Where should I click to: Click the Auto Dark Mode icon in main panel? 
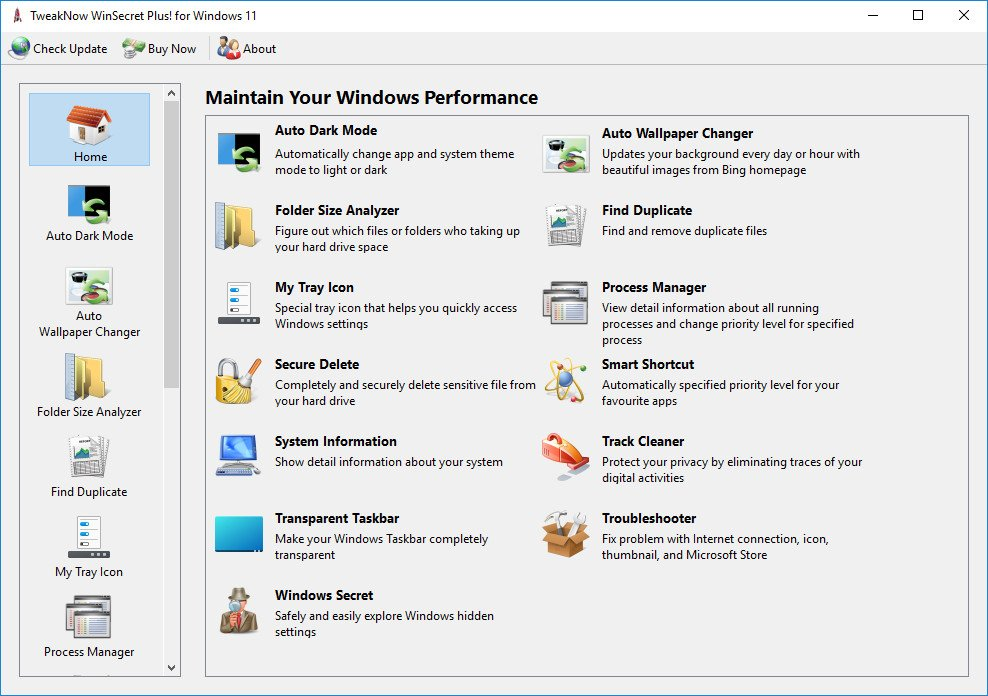click(x=238, y=150)
